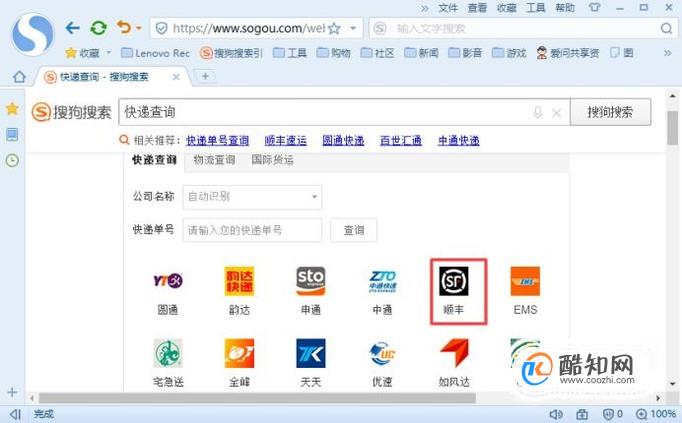
Task: Open the 社区 bookmark folder
Action: (x=378, y=53)
